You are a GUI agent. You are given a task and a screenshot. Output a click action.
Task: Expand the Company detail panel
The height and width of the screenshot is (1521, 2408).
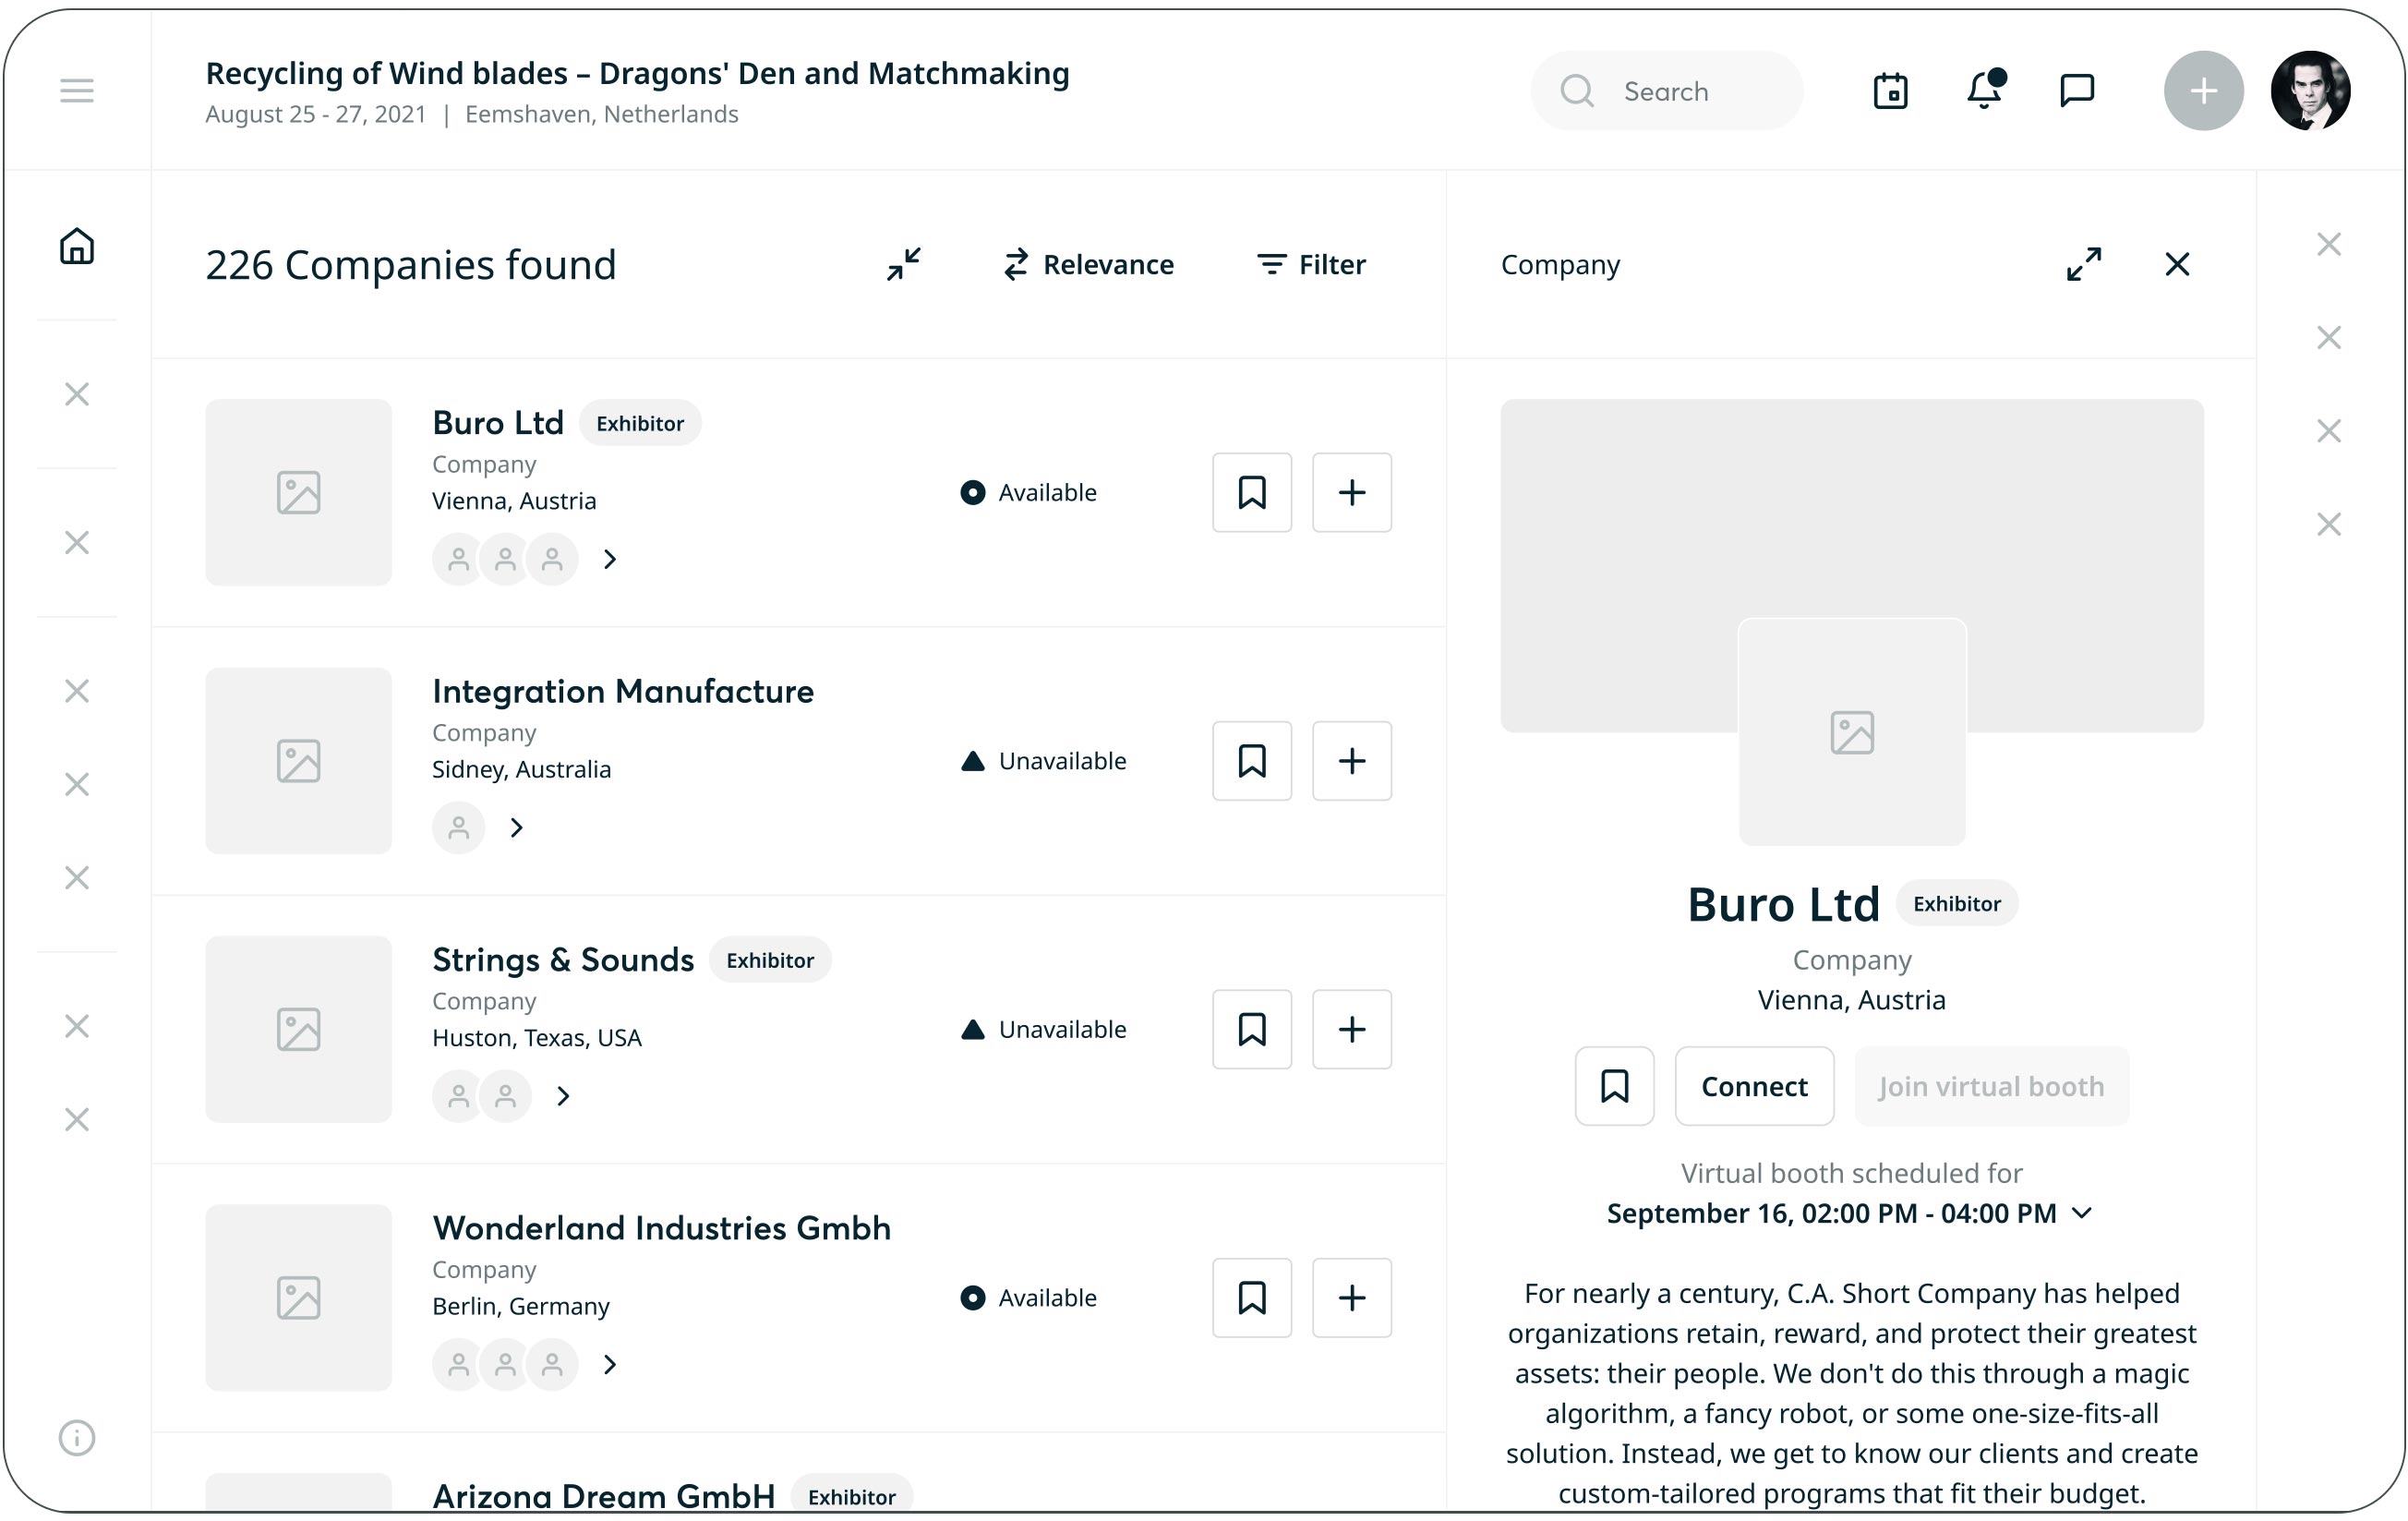click(x=2083, y=264)
